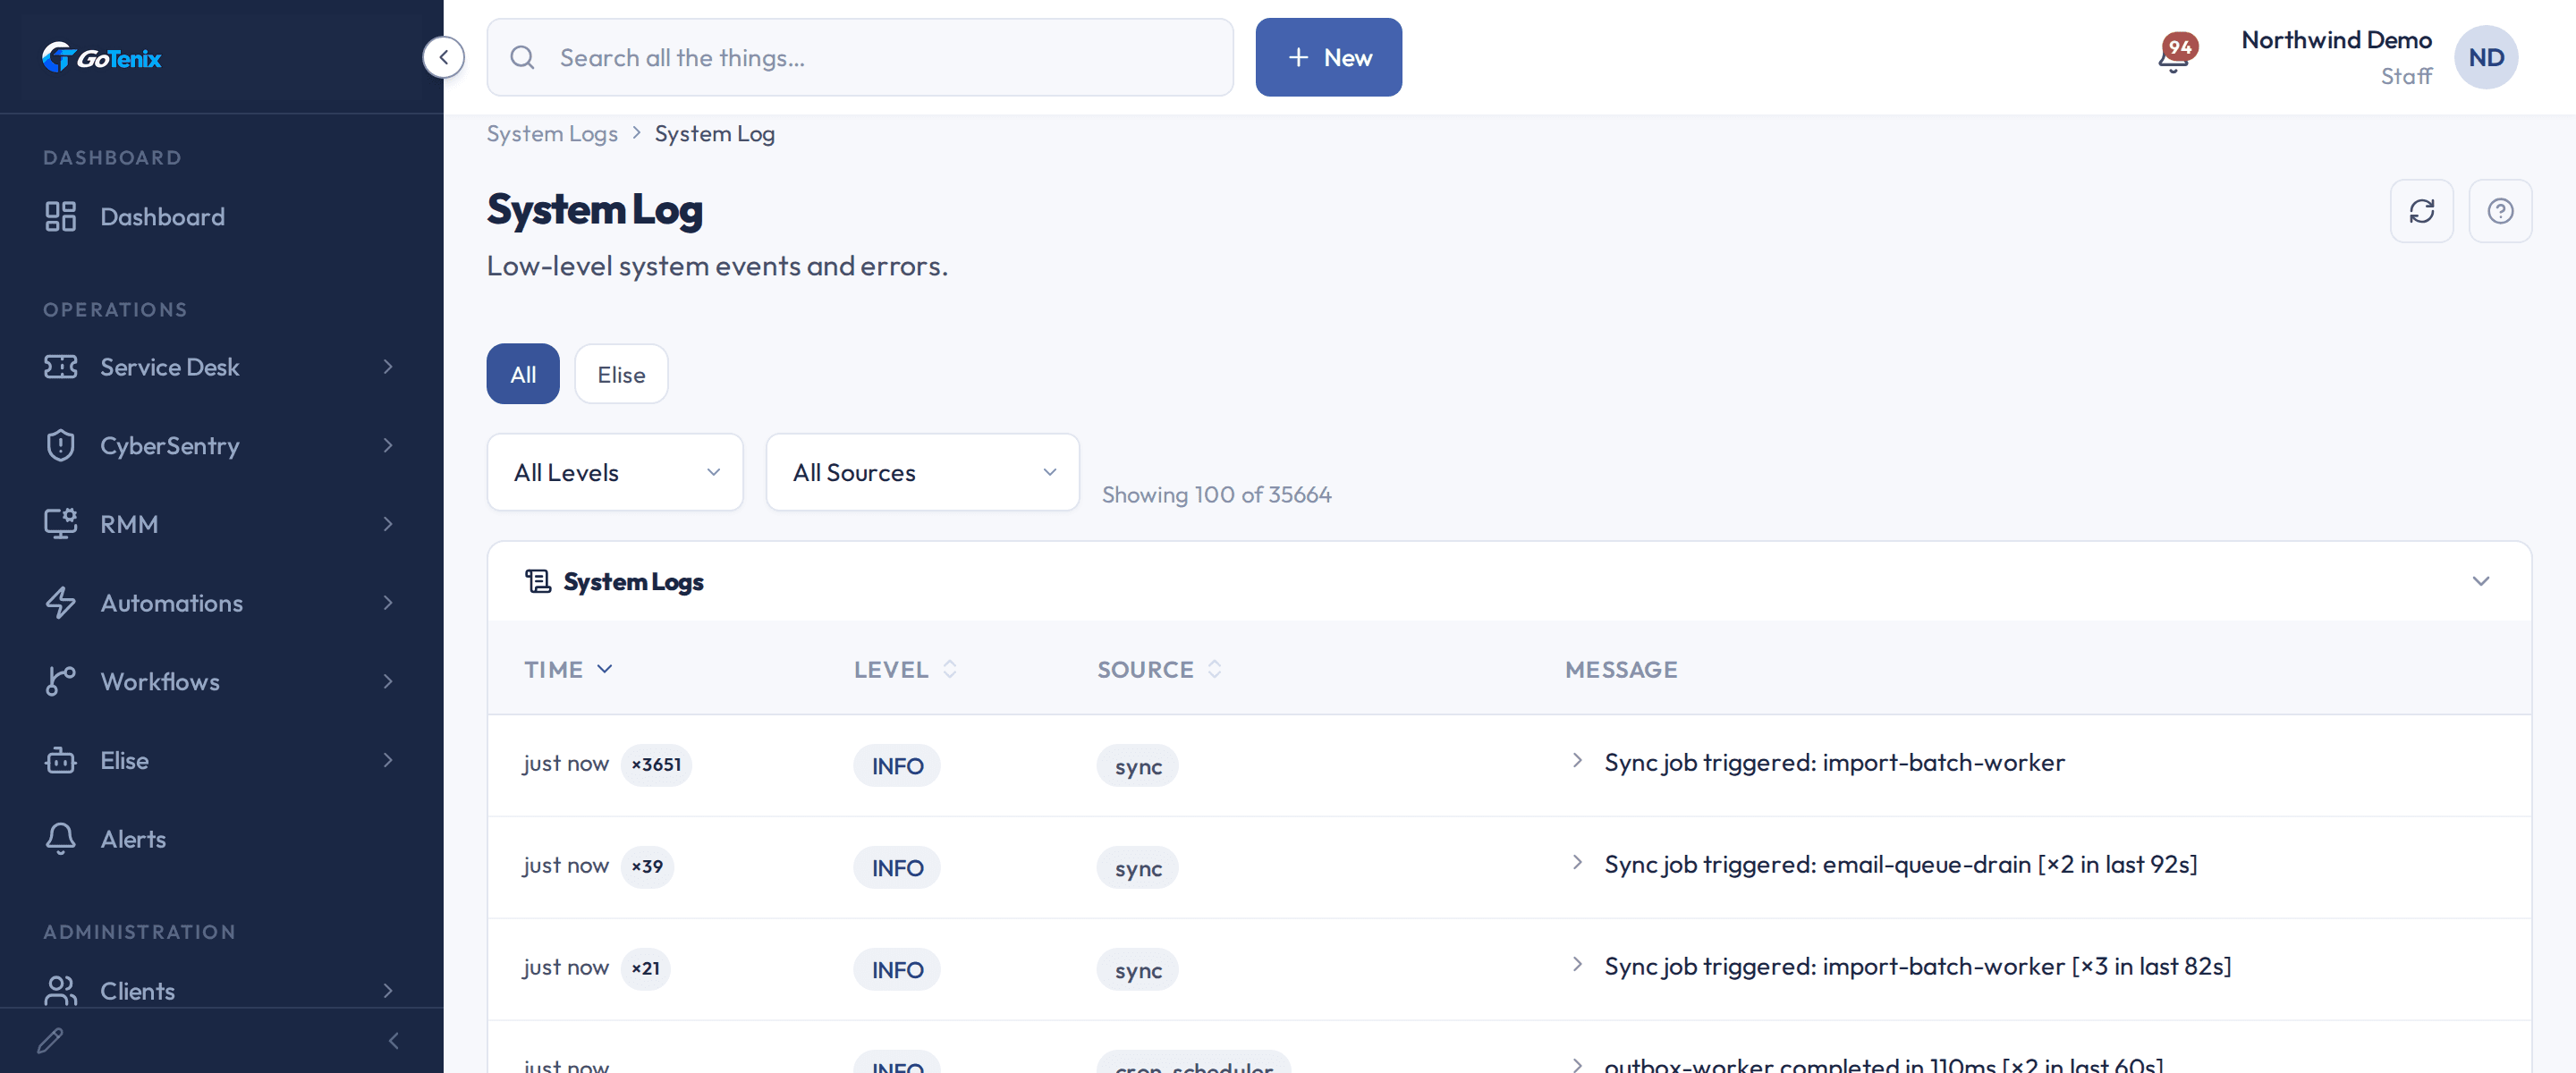Expand the CyberSentry submenu chevron
The height and width of the screenshot is (1073, 2576).
coord(388,445)
